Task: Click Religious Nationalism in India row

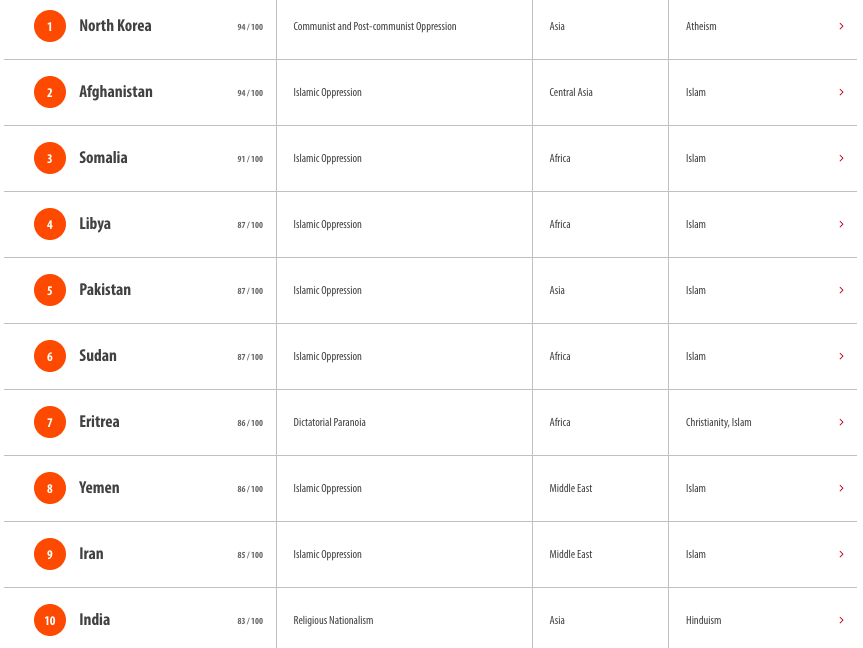Action: click(x=333, y=620)
